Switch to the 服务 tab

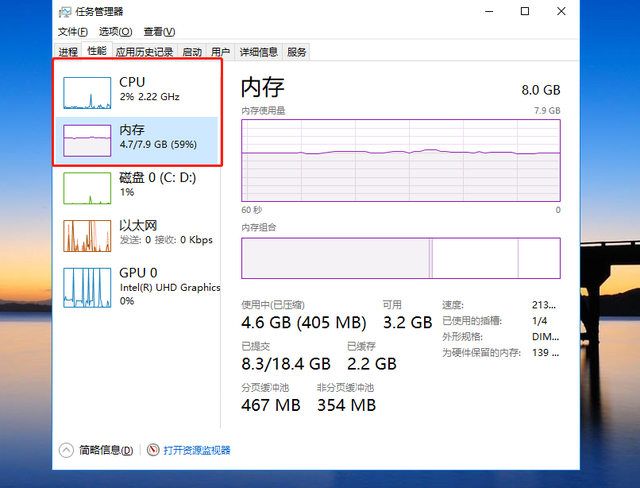pyautogui.click(x=297, y=52)
